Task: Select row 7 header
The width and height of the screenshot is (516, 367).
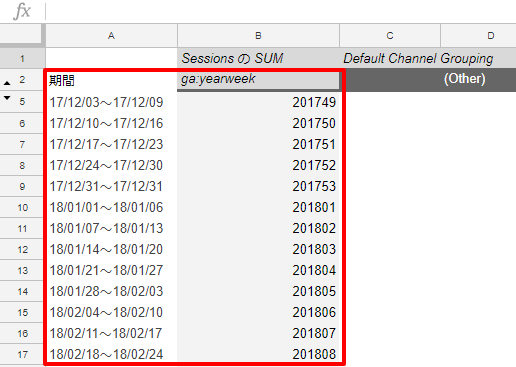Action: coord(22,144)
